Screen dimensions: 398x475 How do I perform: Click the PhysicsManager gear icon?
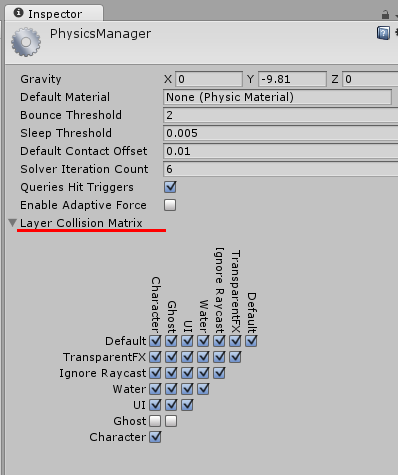pos(26,42)
